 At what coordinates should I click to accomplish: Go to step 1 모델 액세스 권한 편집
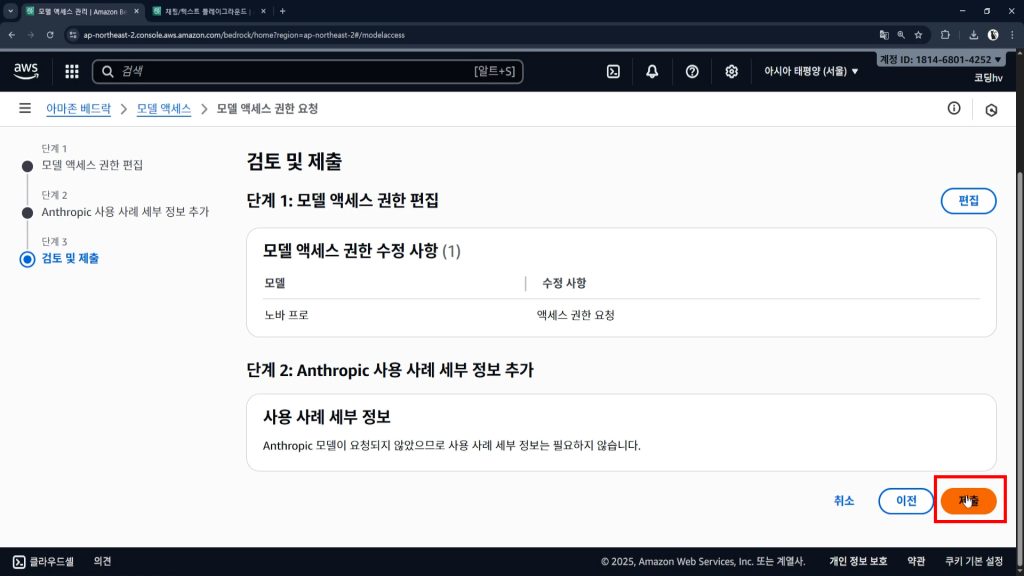pyautogui.click(x=92, y=165)
